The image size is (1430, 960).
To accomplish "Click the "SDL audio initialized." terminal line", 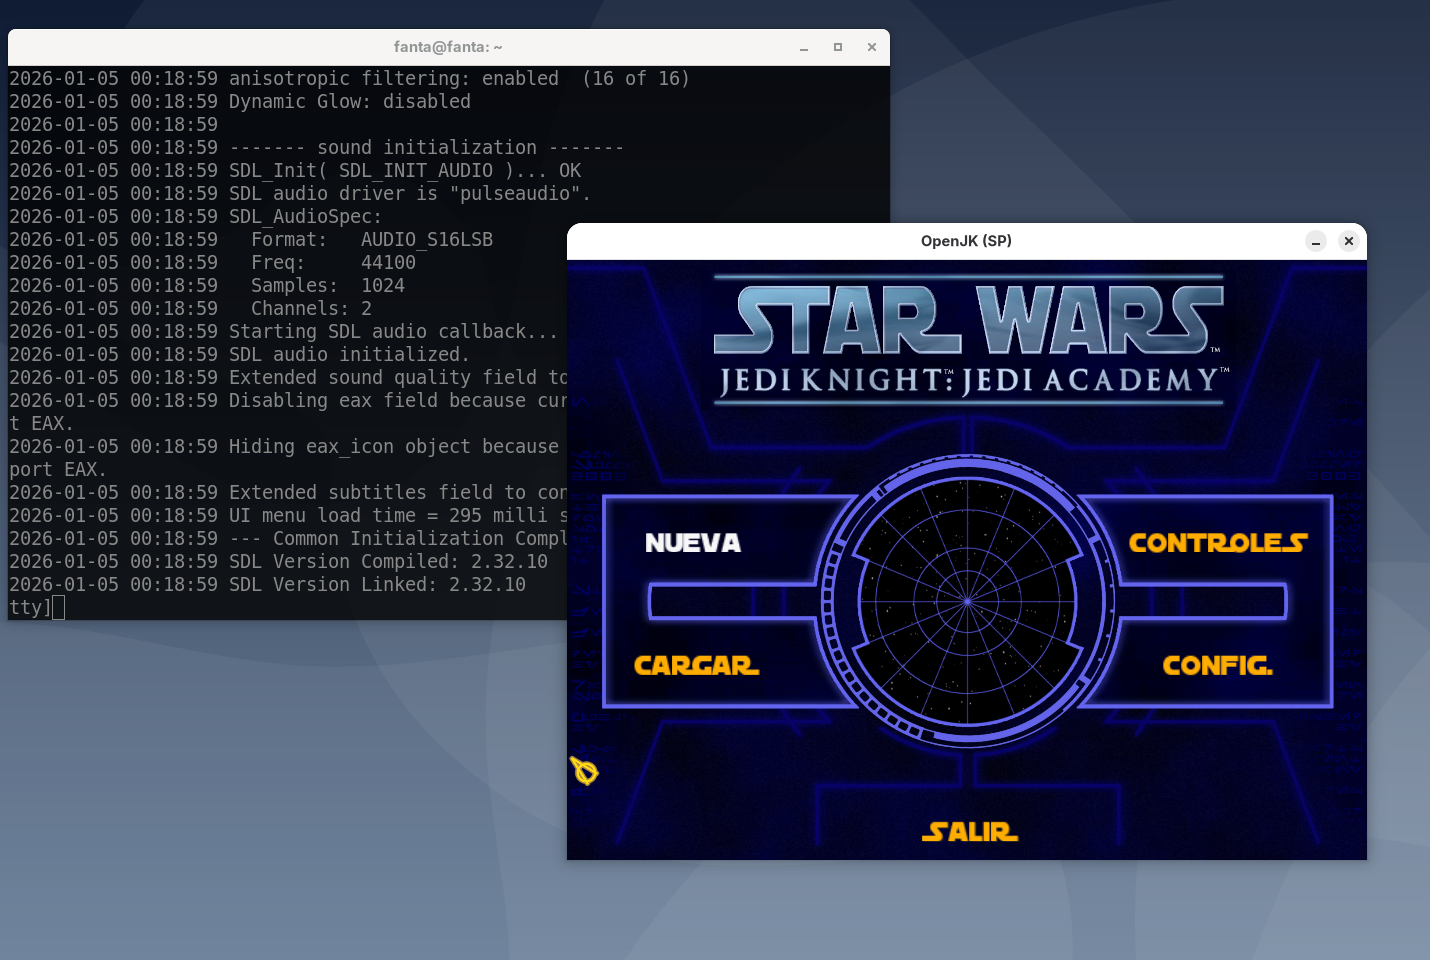I will coord(349,355).
